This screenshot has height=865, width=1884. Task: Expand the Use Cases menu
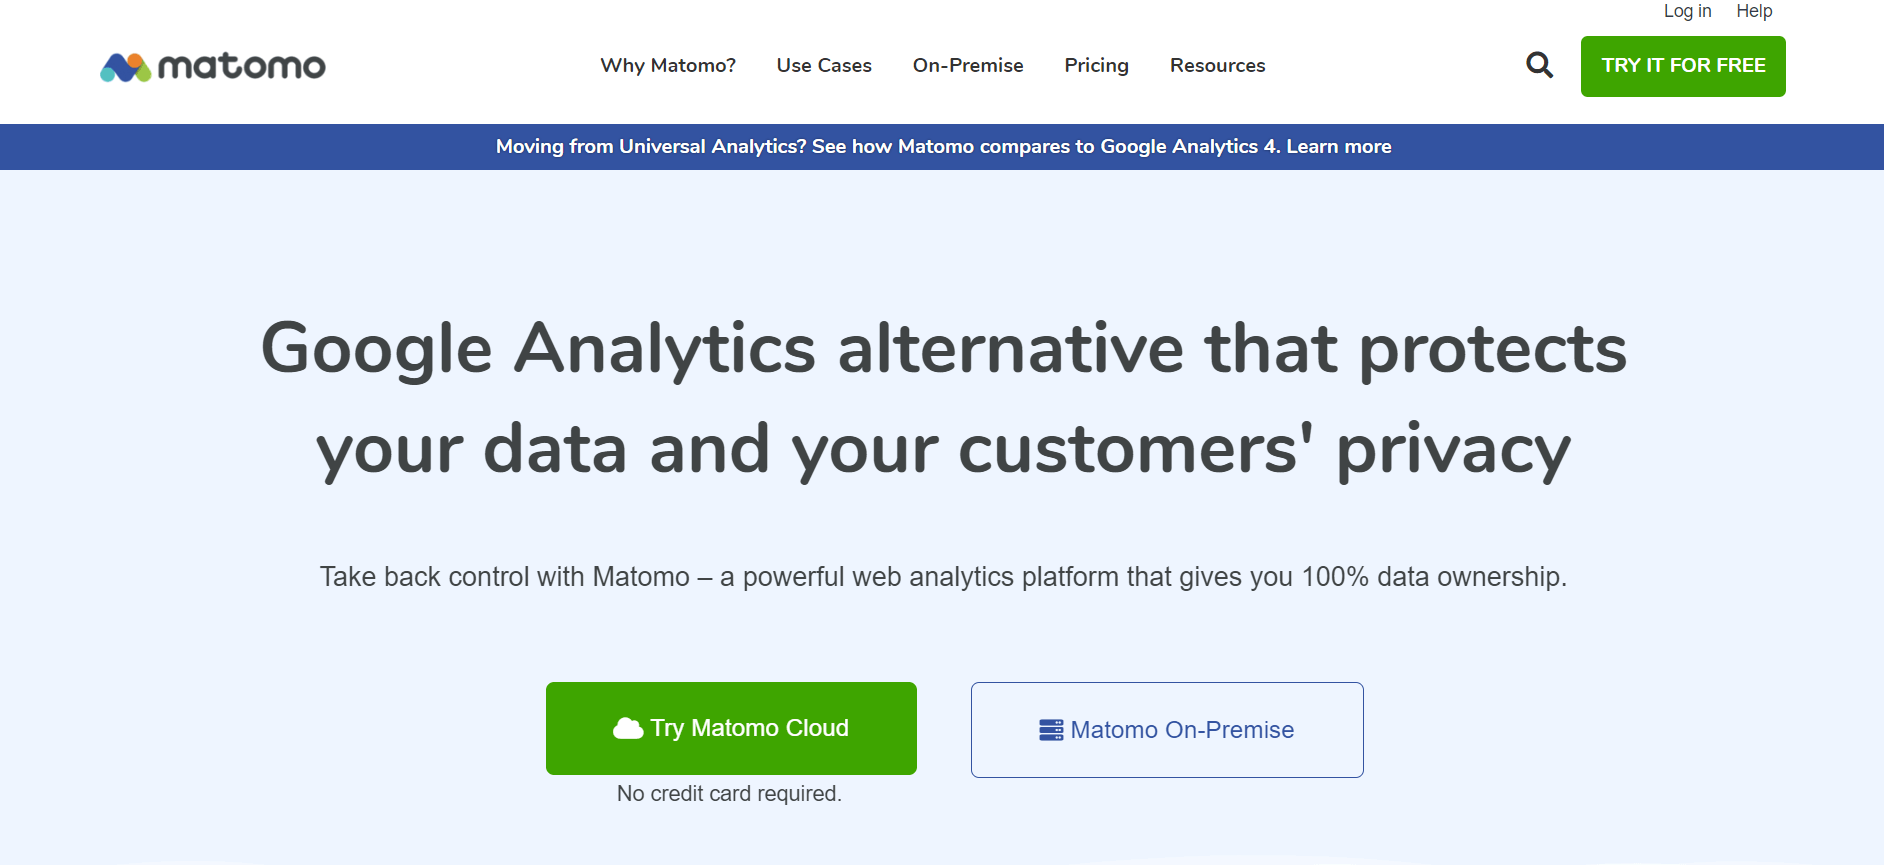(x=824, y=65)
